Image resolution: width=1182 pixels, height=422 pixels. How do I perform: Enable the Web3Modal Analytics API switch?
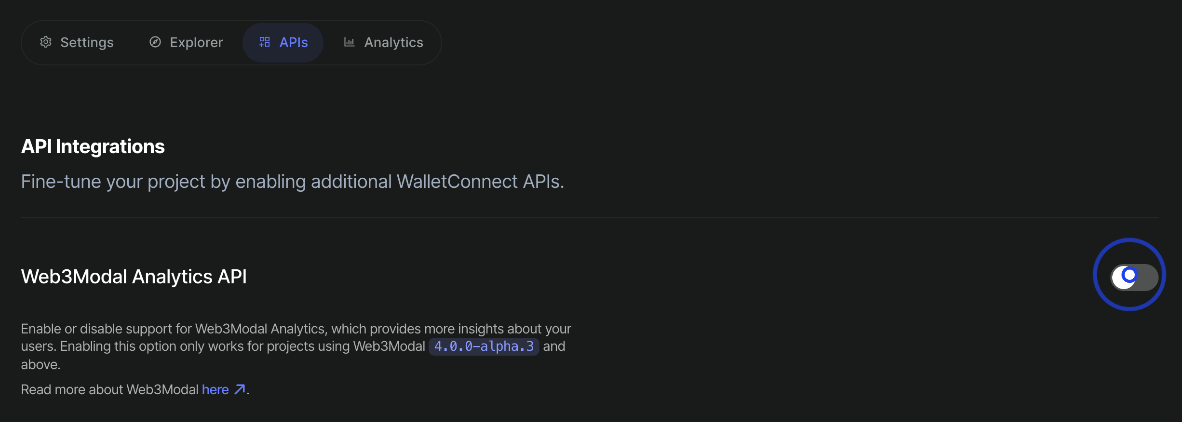pyautogui.click(x=1134, y=276)
